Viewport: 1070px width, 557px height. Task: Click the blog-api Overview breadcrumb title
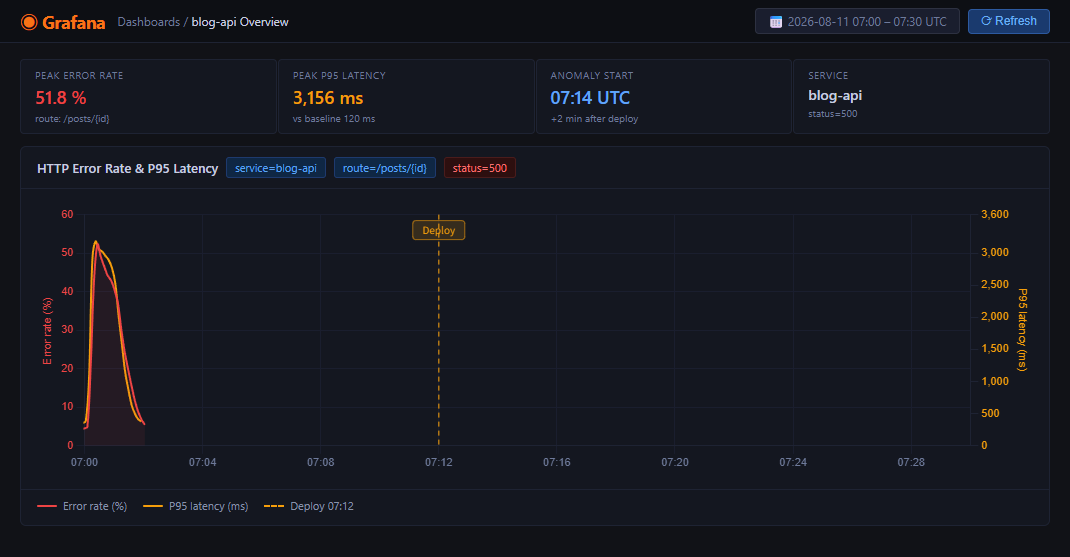240,22
